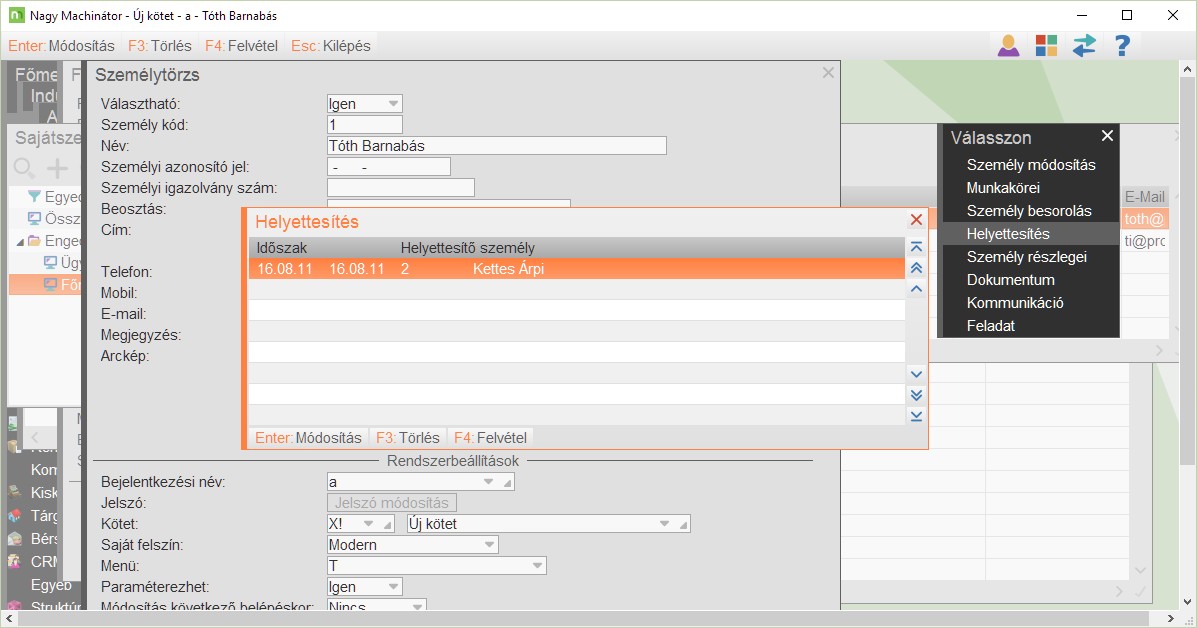Jump to first record in Helyettesítés list
The image size is (1197, 628).
click(x=917, y=247)
